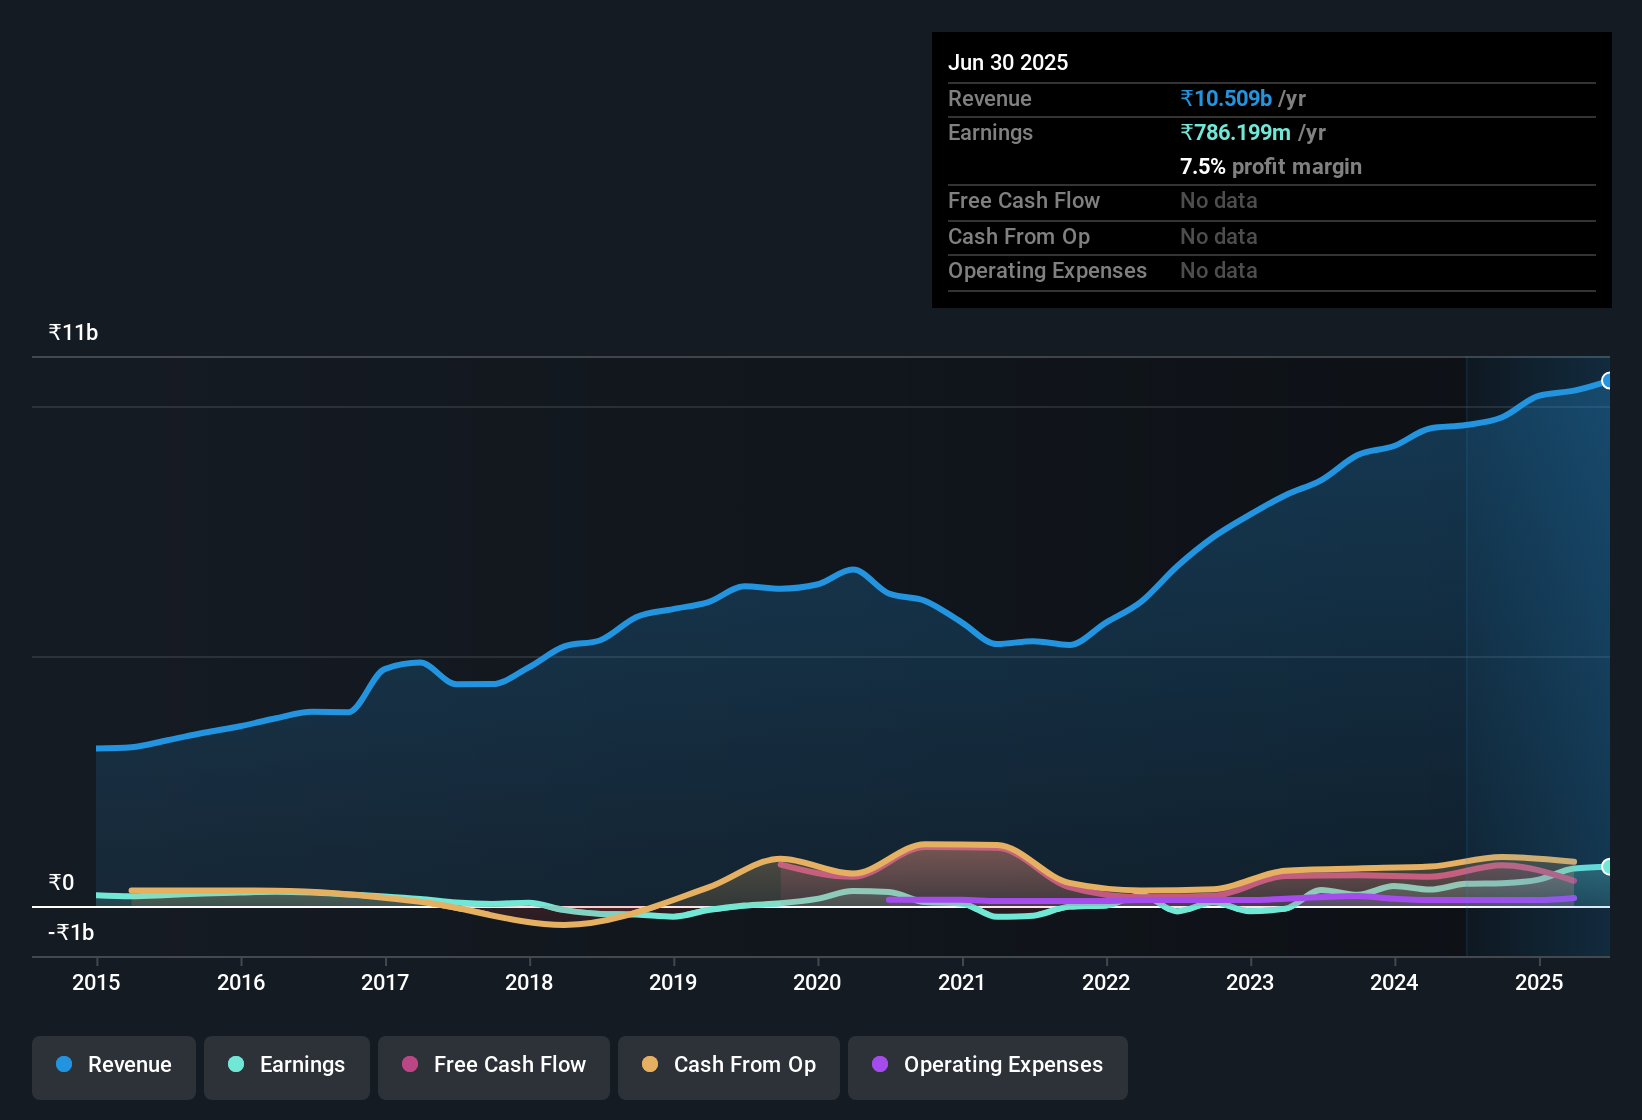Viewport: 1642px width, 1120px height.
Task: Toggle the Revenue series visibility
Action: (113, 1065)
